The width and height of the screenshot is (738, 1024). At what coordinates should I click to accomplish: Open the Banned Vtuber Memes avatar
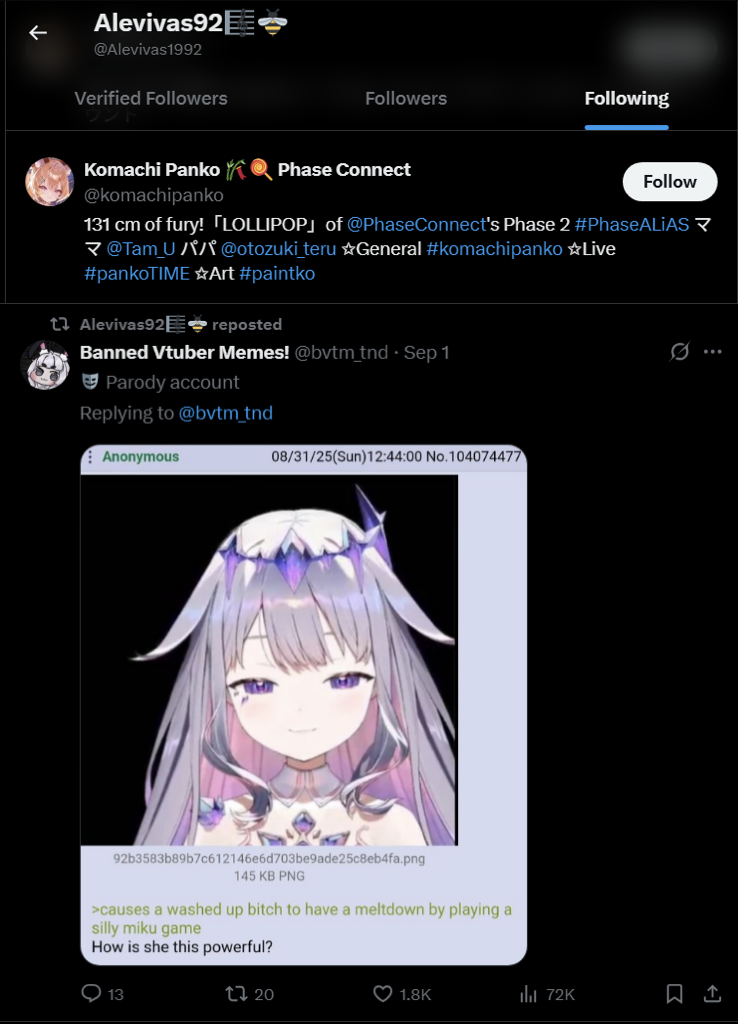pos(44,365)
